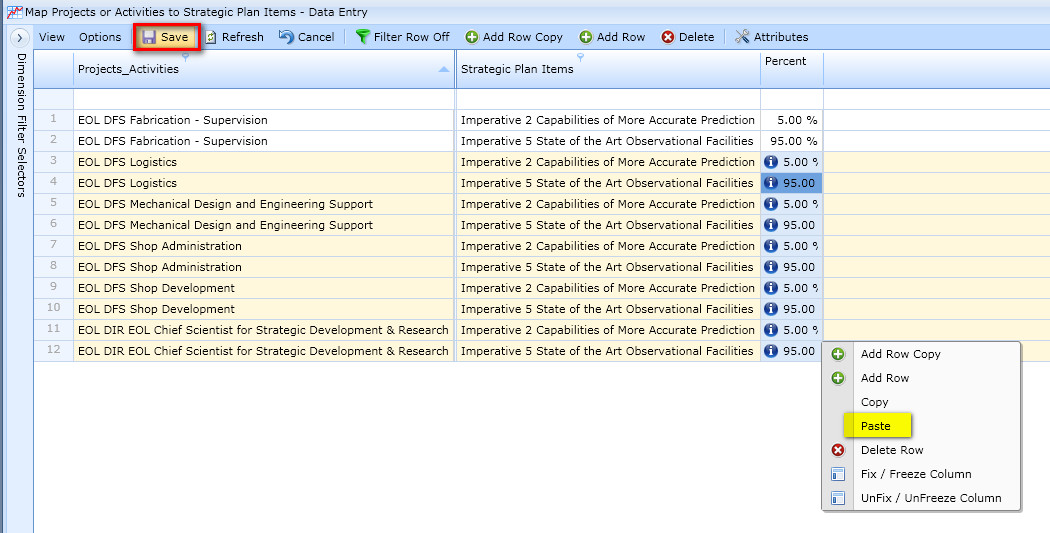Select row 7 Imperative 2 Strategic Plan cell
Viewport: 1050px width, 533px height.
[608, 246]
